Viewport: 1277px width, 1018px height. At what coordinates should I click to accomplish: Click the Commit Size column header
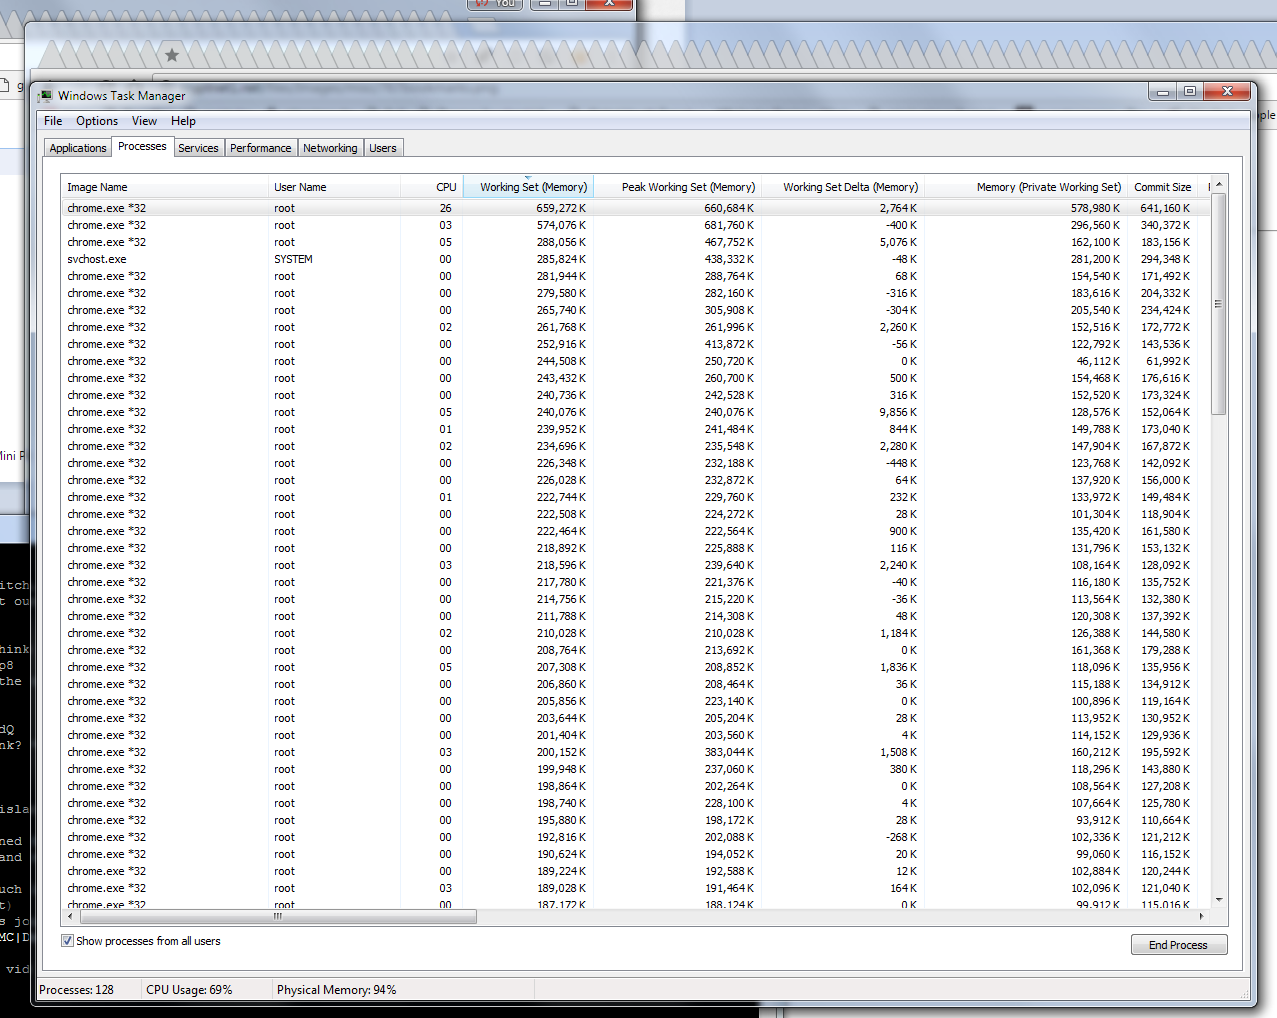[1162, 187]
